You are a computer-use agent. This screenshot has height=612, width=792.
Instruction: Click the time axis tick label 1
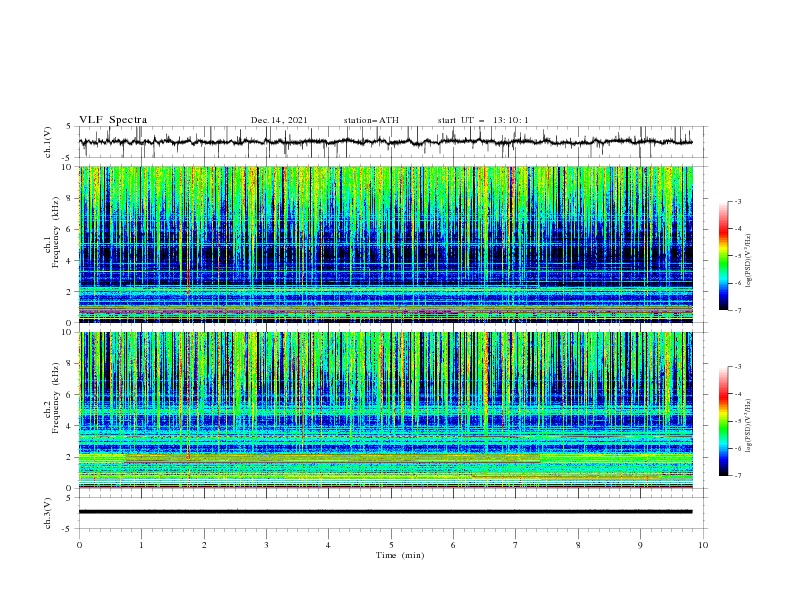click(142, 545)
